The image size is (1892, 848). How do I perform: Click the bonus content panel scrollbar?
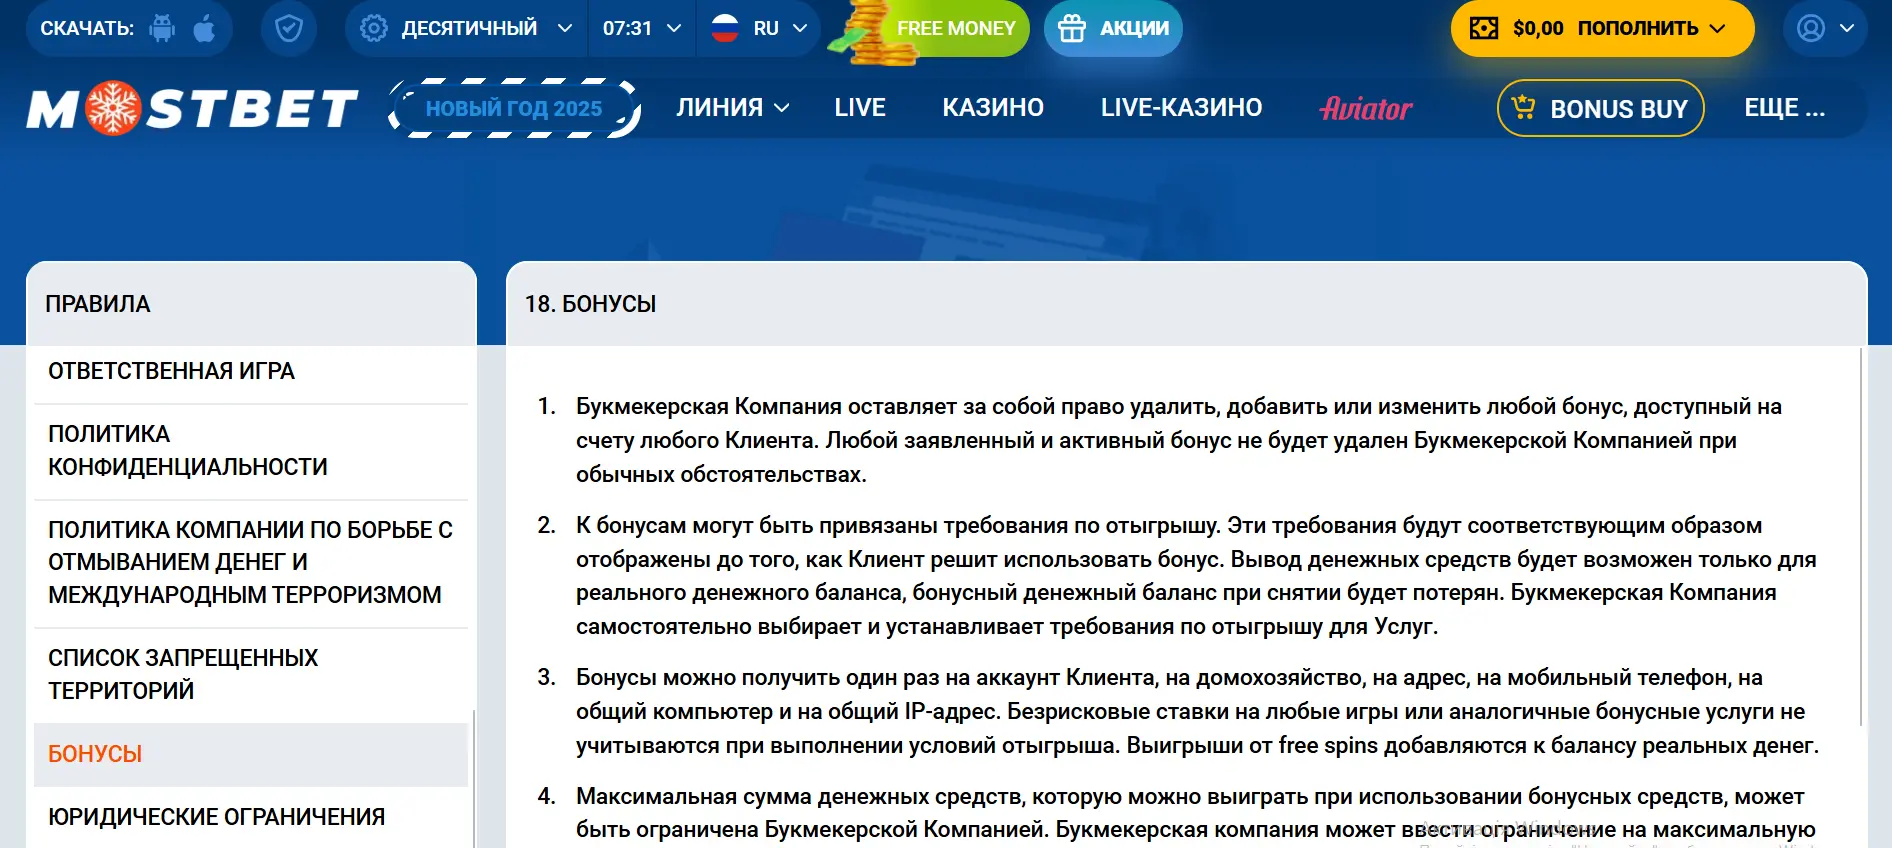pos(1860,537)
